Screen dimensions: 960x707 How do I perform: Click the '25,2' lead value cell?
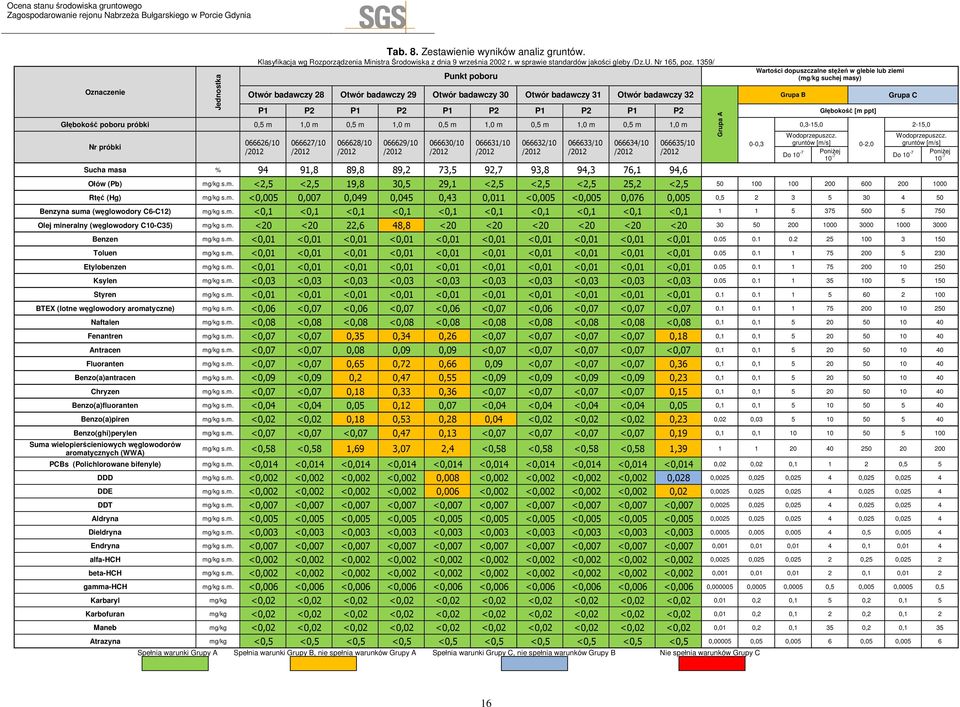[x=632, y=184]
